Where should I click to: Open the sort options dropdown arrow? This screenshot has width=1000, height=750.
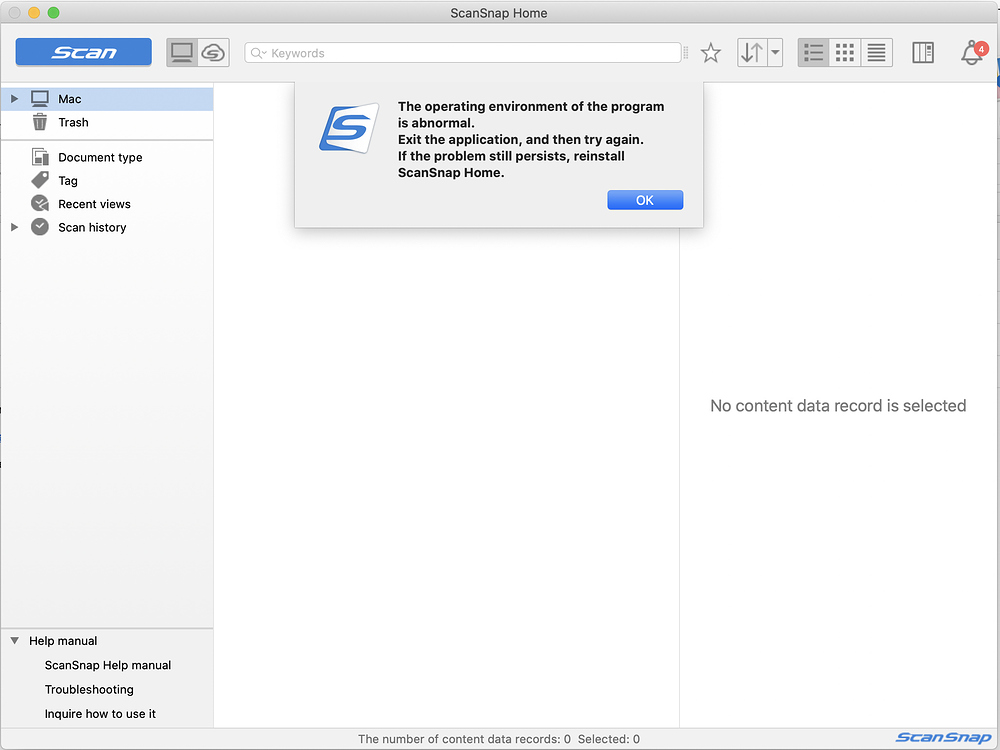click(x=774, y=52)
